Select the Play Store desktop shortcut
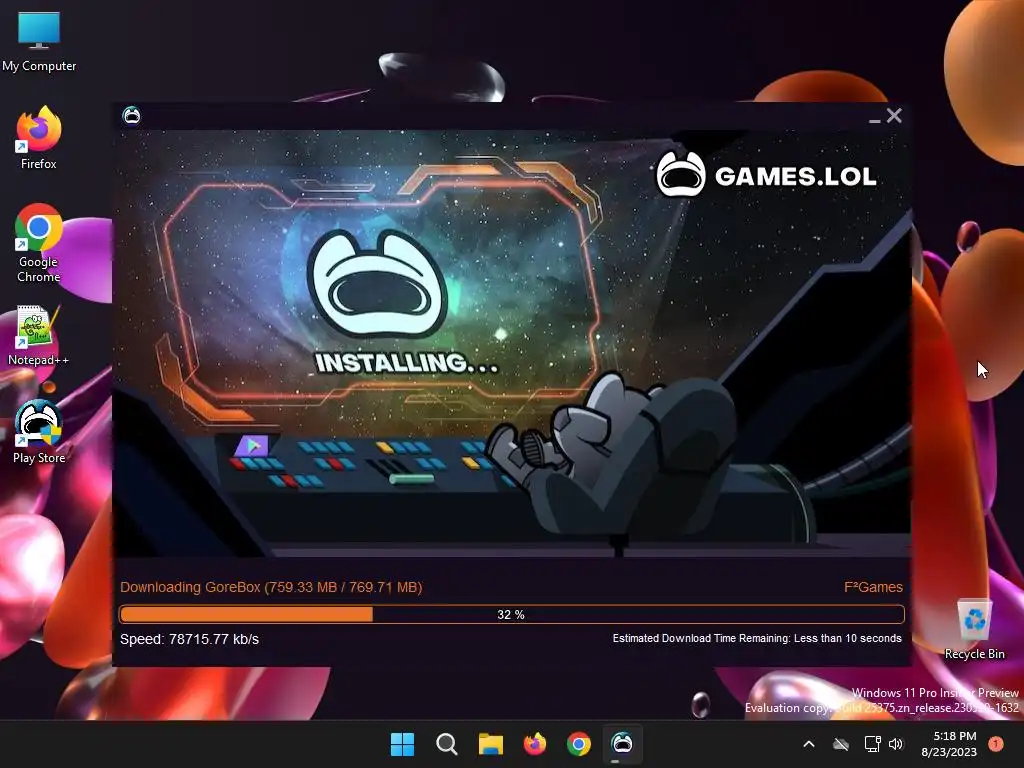 coord(39,432)
